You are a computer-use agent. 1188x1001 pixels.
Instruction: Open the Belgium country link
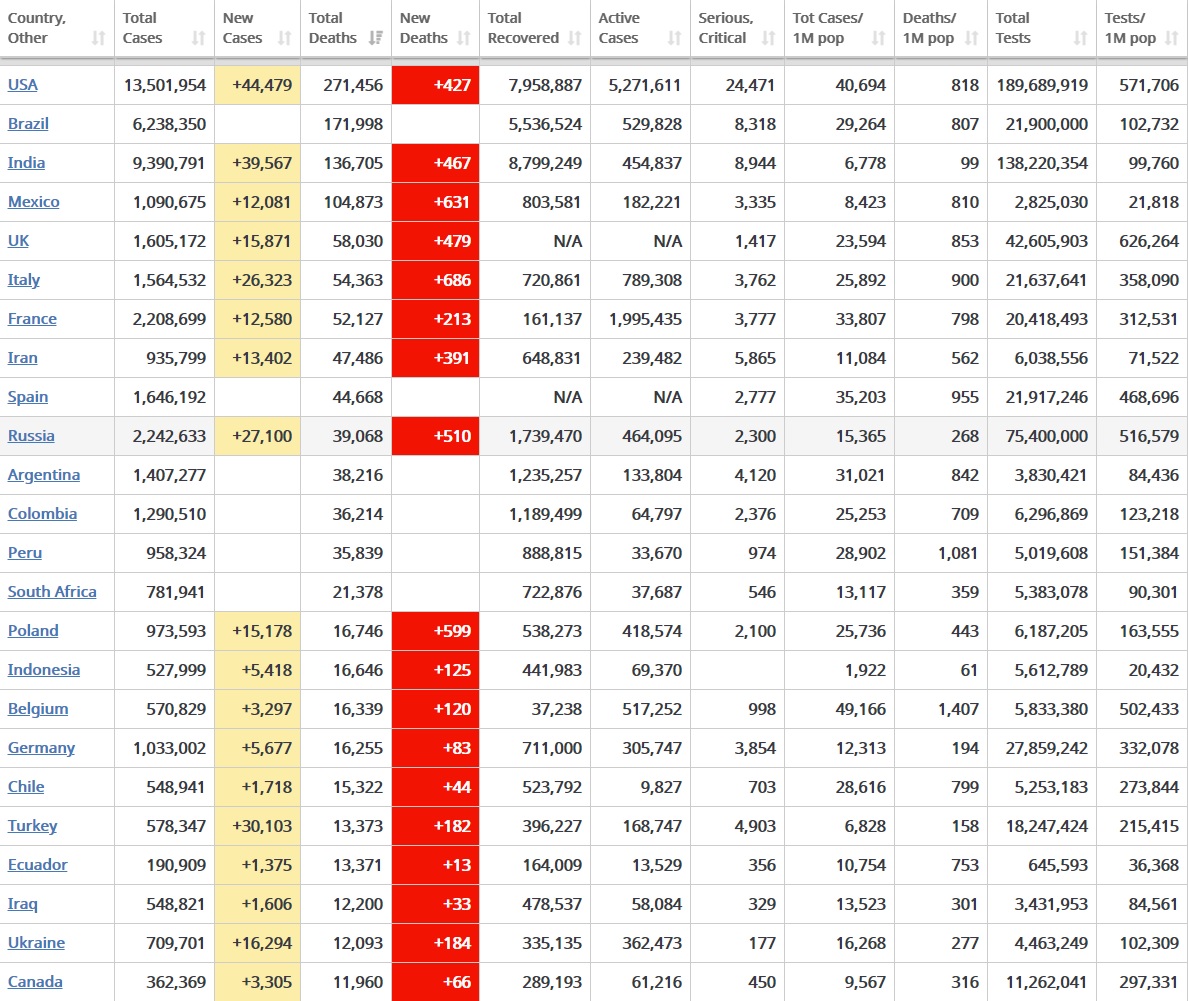click(x=38, y=709)
